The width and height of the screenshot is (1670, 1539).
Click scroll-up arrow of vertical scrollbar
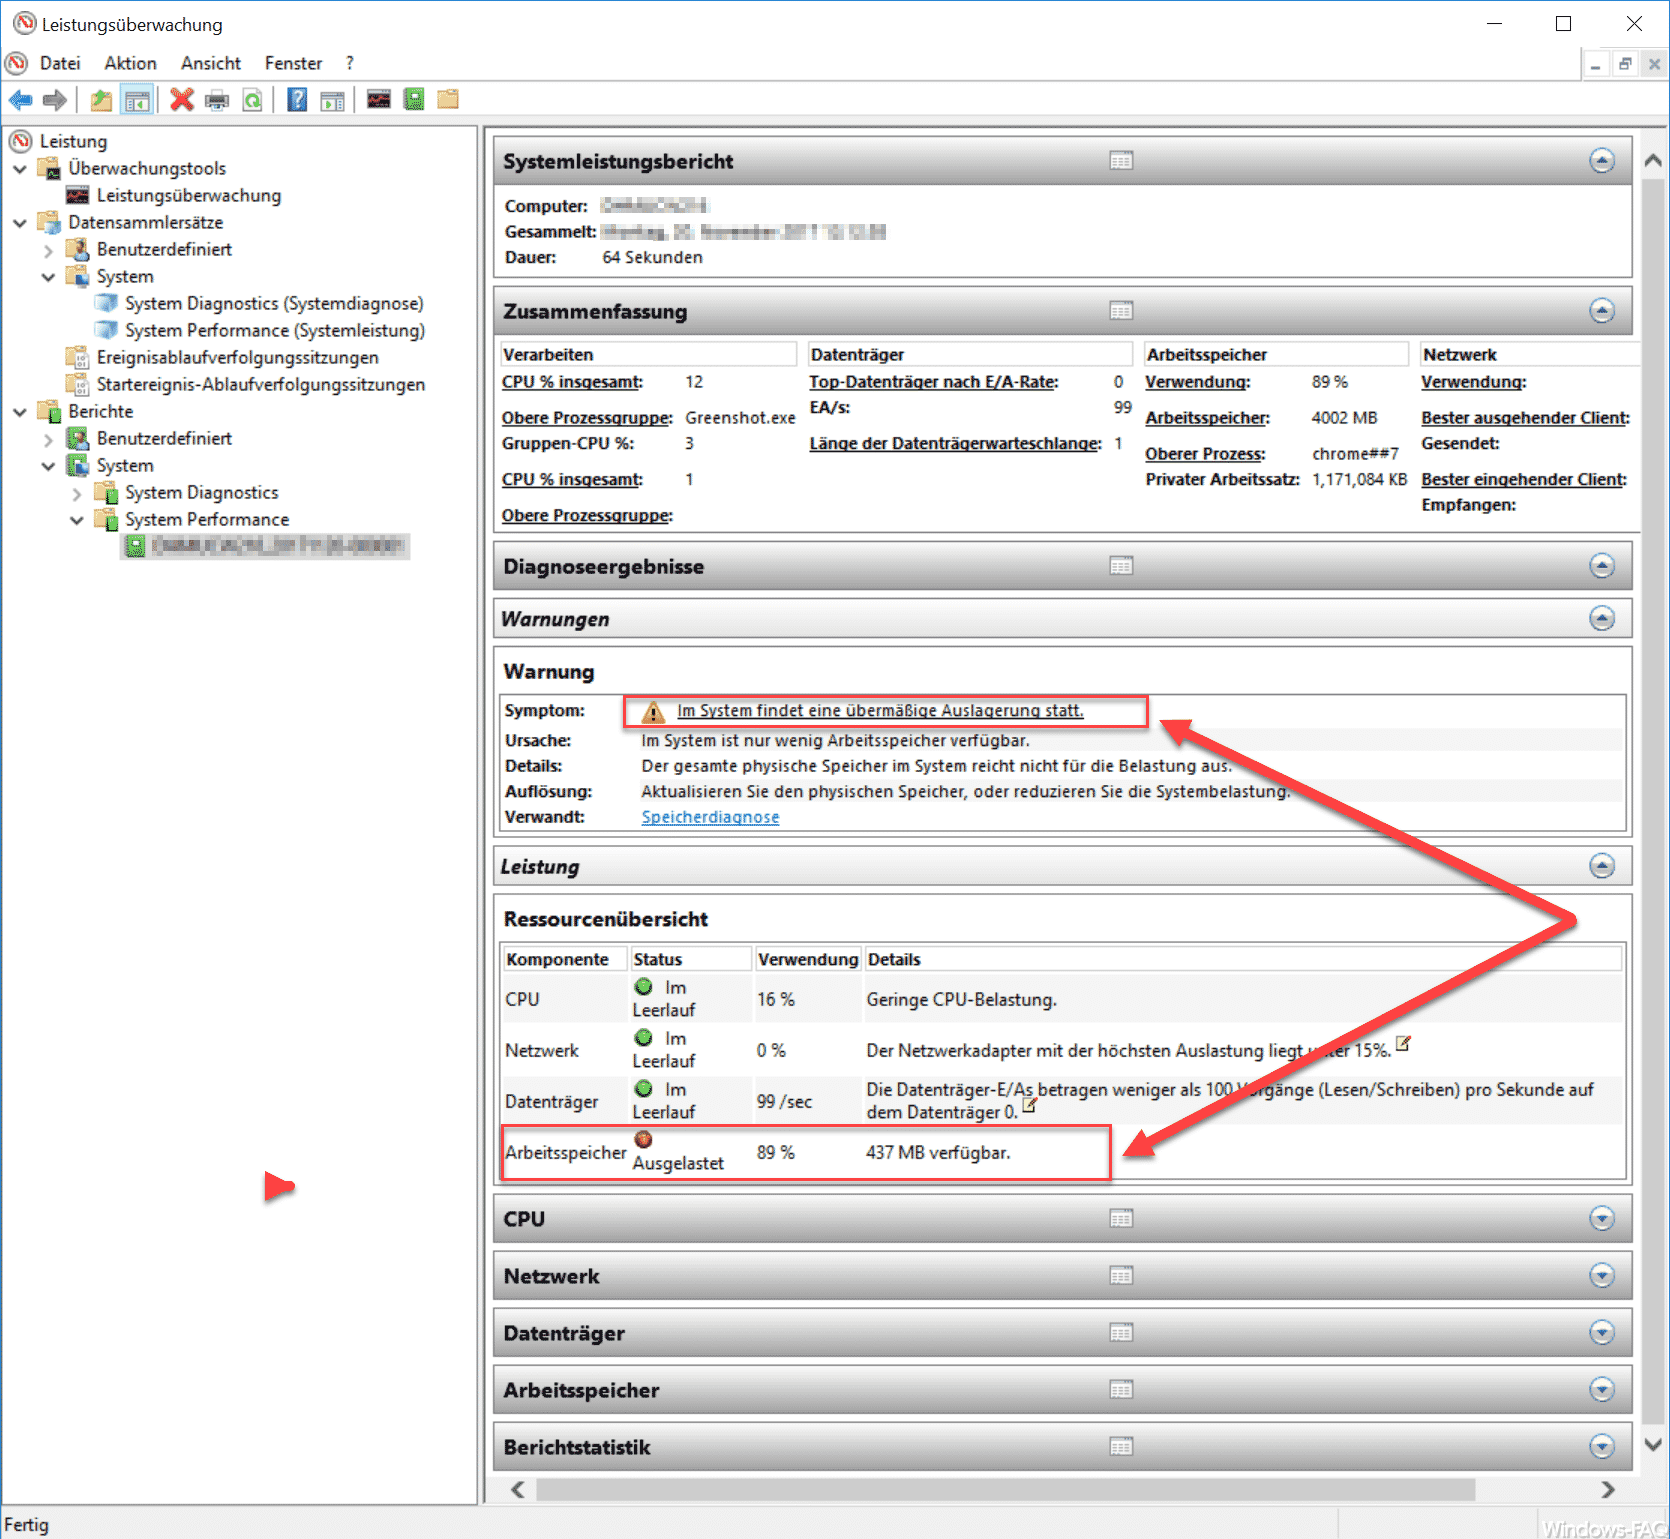(x=1653, y=160)
